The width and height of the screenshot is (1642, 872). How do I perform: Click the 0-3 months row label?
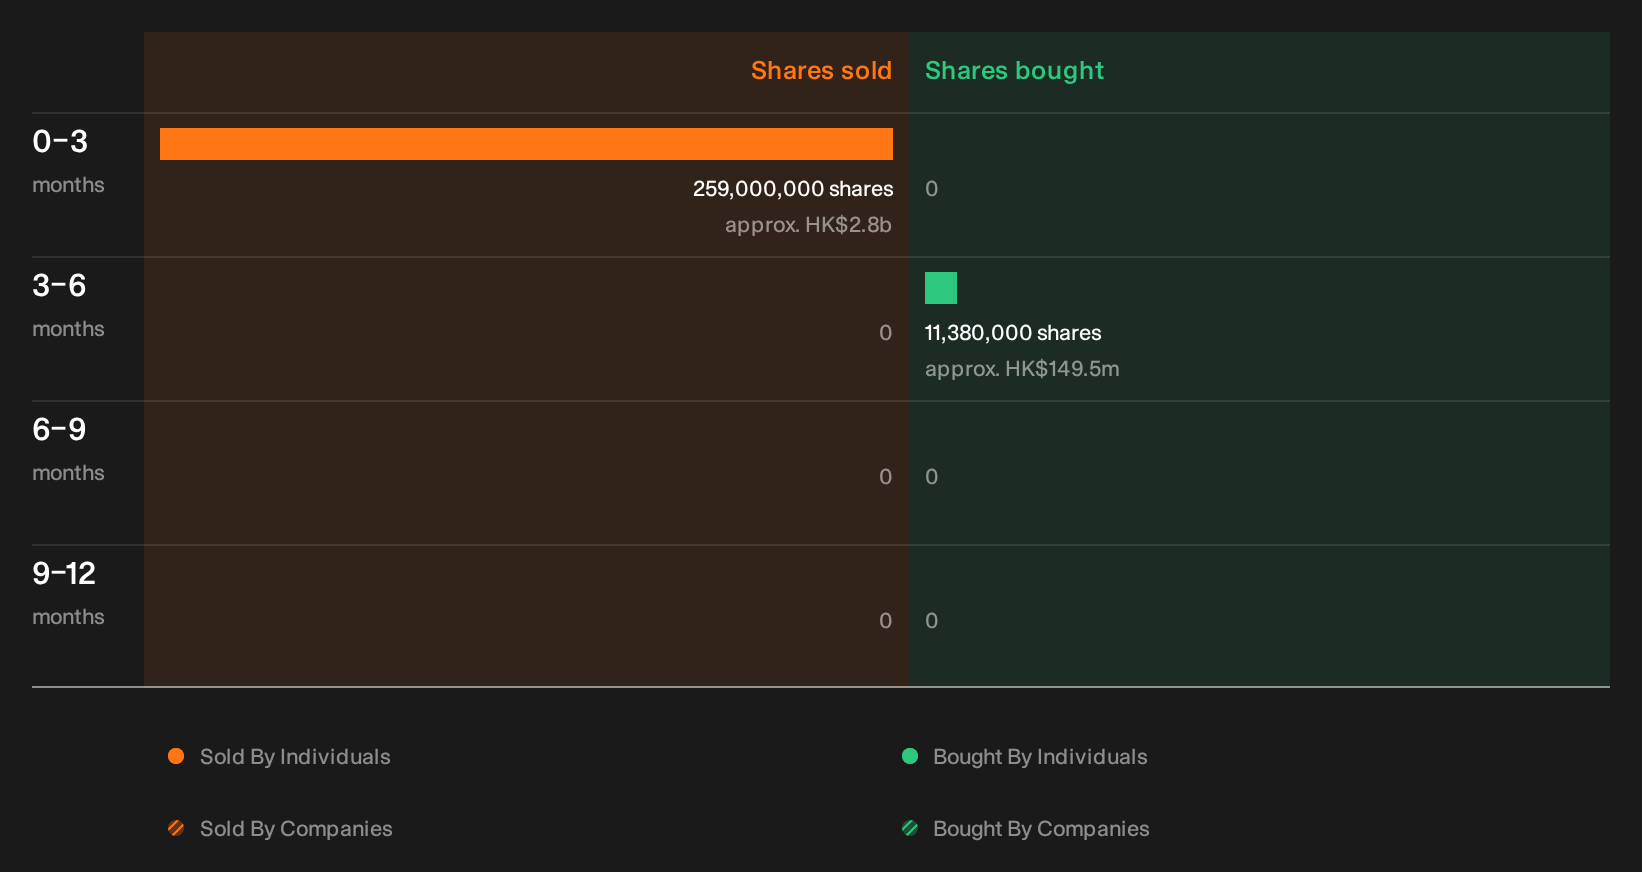[x=68, y=160]
